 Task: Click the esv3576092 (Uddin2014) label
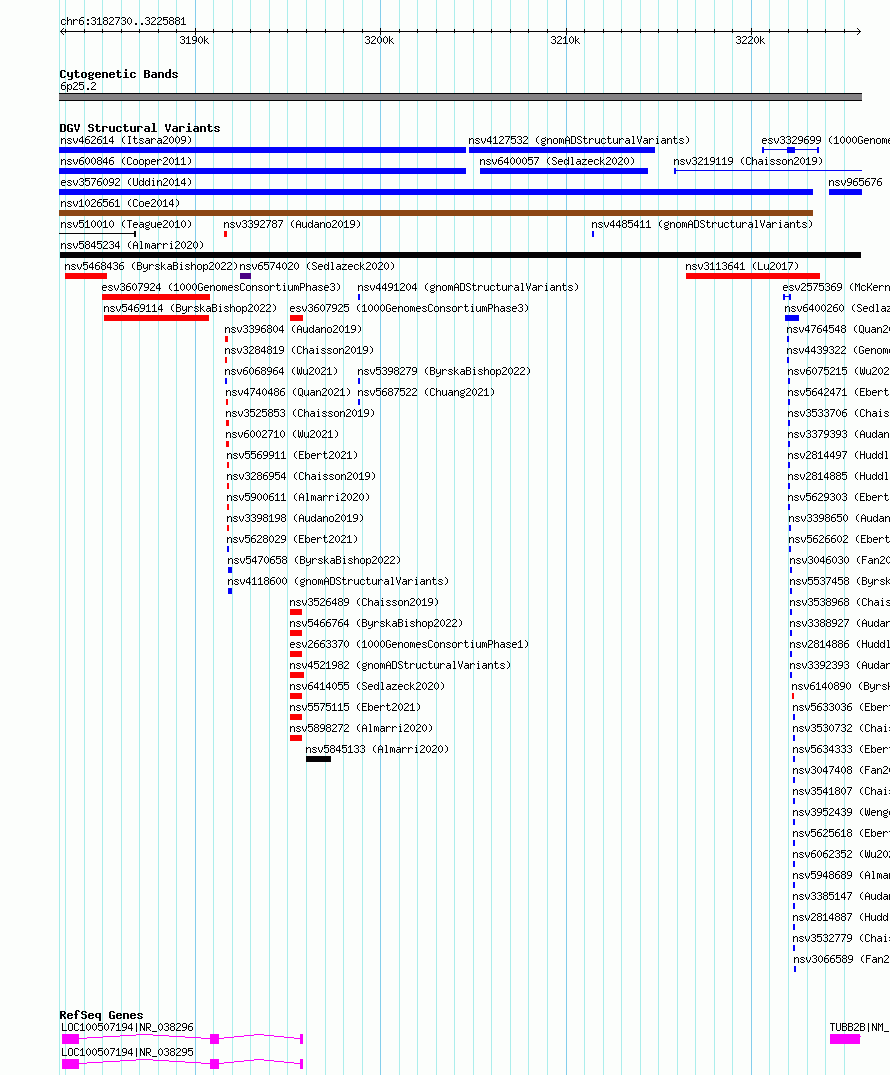(x=126, y=182)
